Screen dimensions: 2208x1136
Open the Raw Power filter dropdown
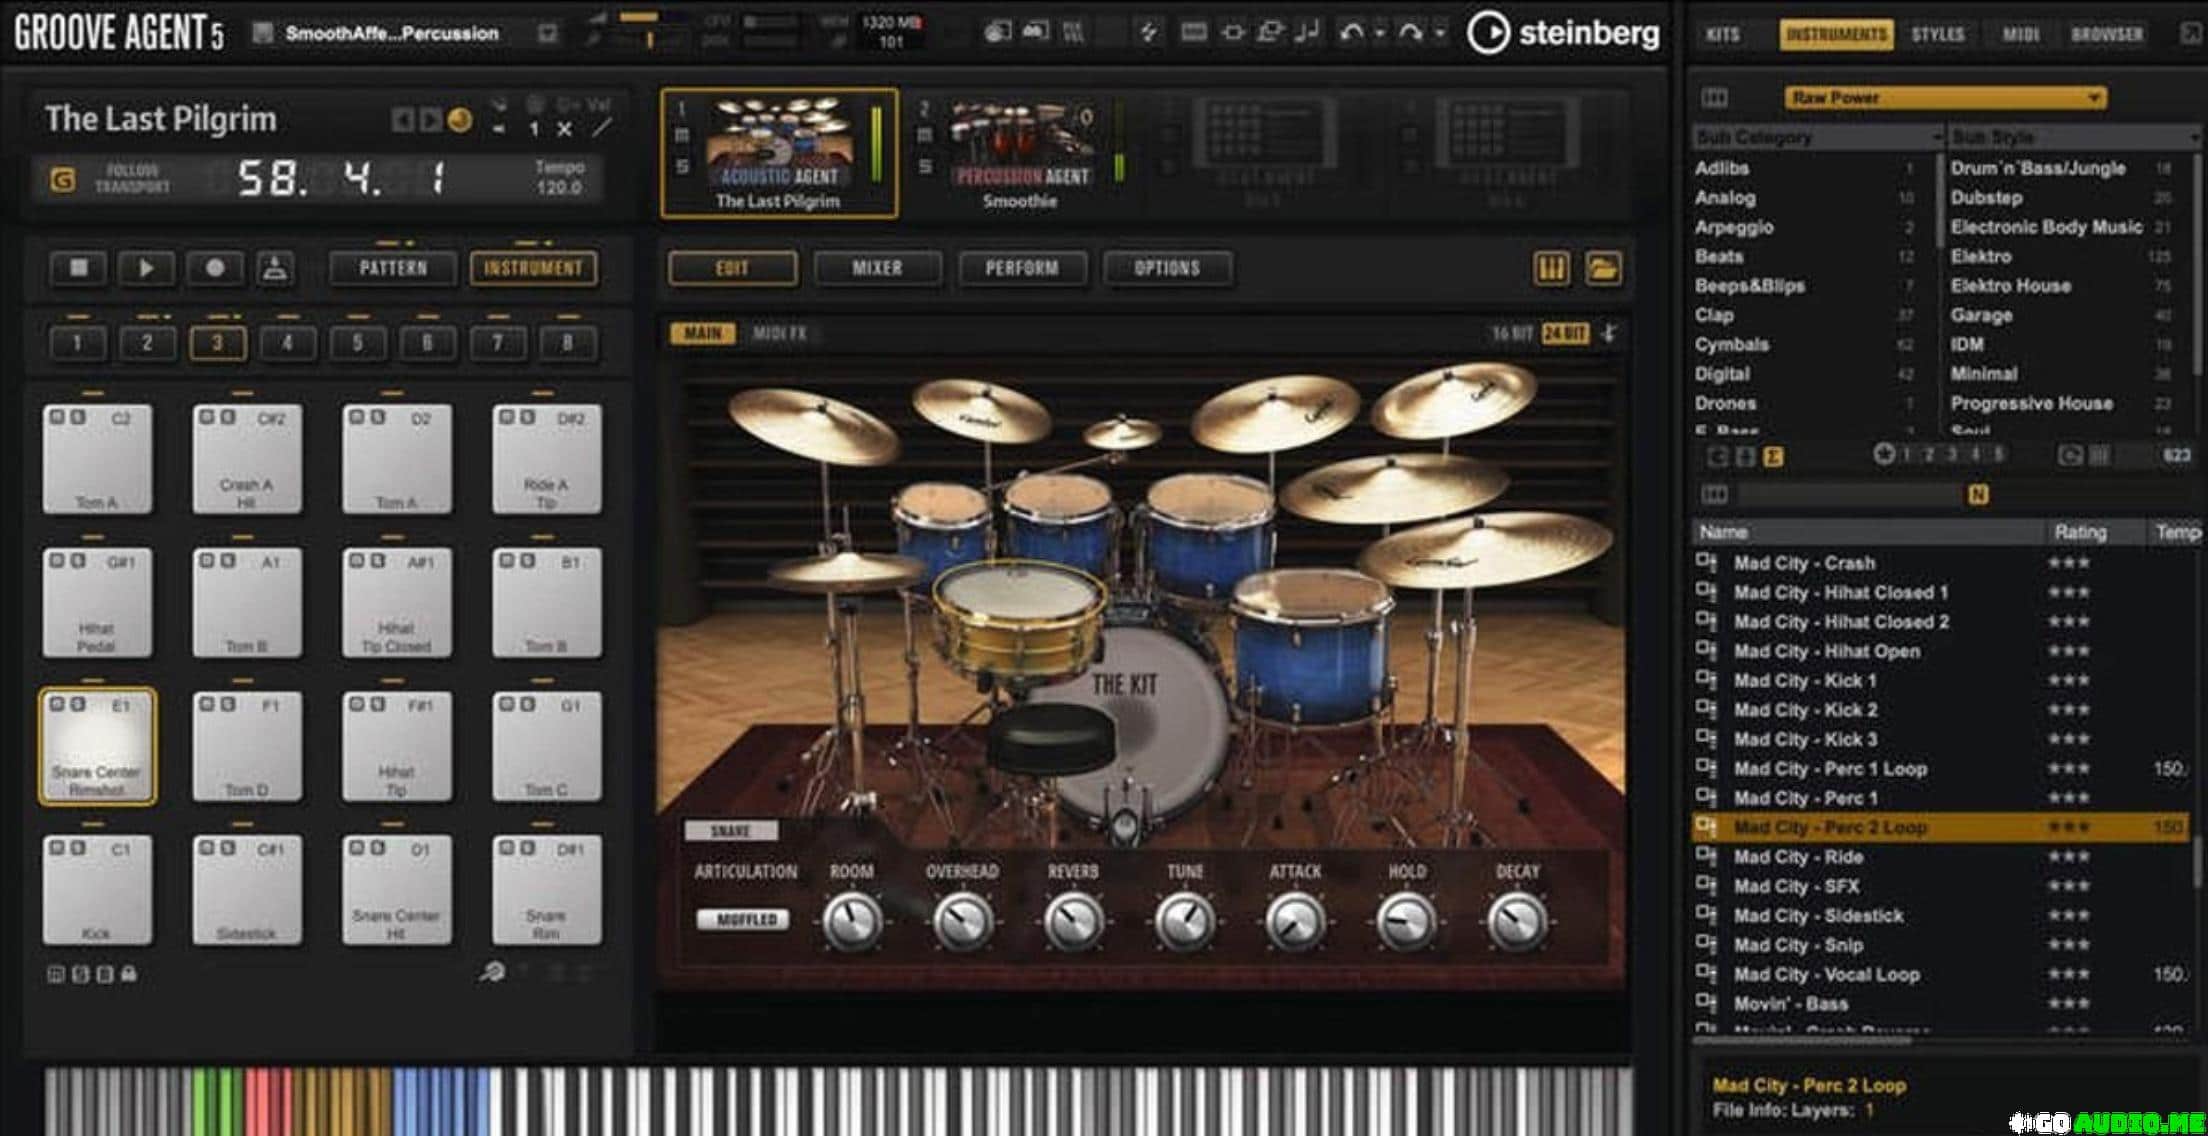pos(1945,98)
